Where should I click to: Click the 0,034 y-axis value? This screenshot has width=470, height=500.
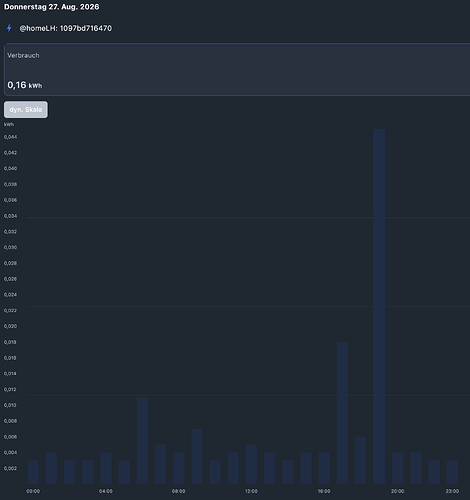coord(10,216)
